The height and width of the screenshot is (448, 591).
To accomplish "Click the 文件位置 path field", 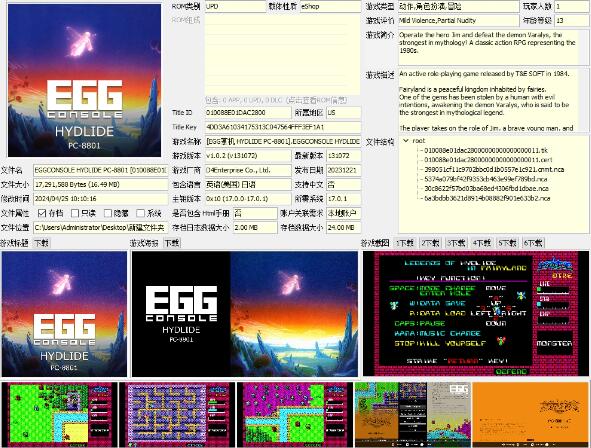I will [101, 228].
